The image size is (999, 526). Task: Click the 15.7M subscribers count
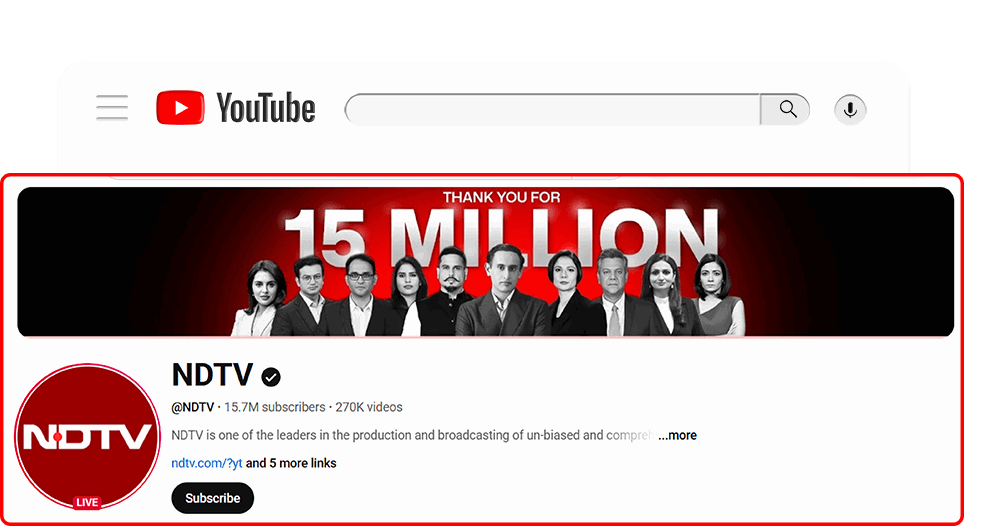[275, 407]
